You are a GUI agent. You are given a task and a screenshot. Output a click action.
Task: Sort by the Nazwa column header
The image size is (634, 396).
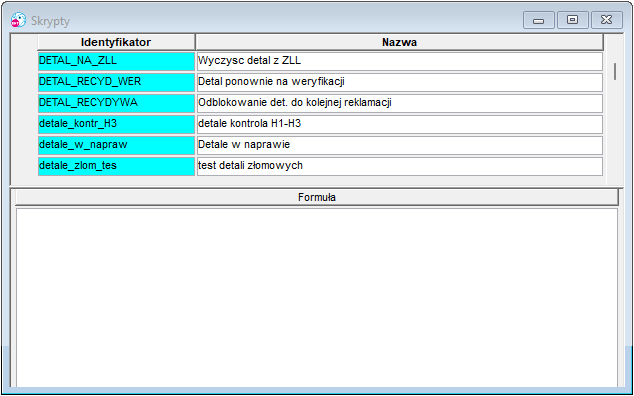click(399, 42)
